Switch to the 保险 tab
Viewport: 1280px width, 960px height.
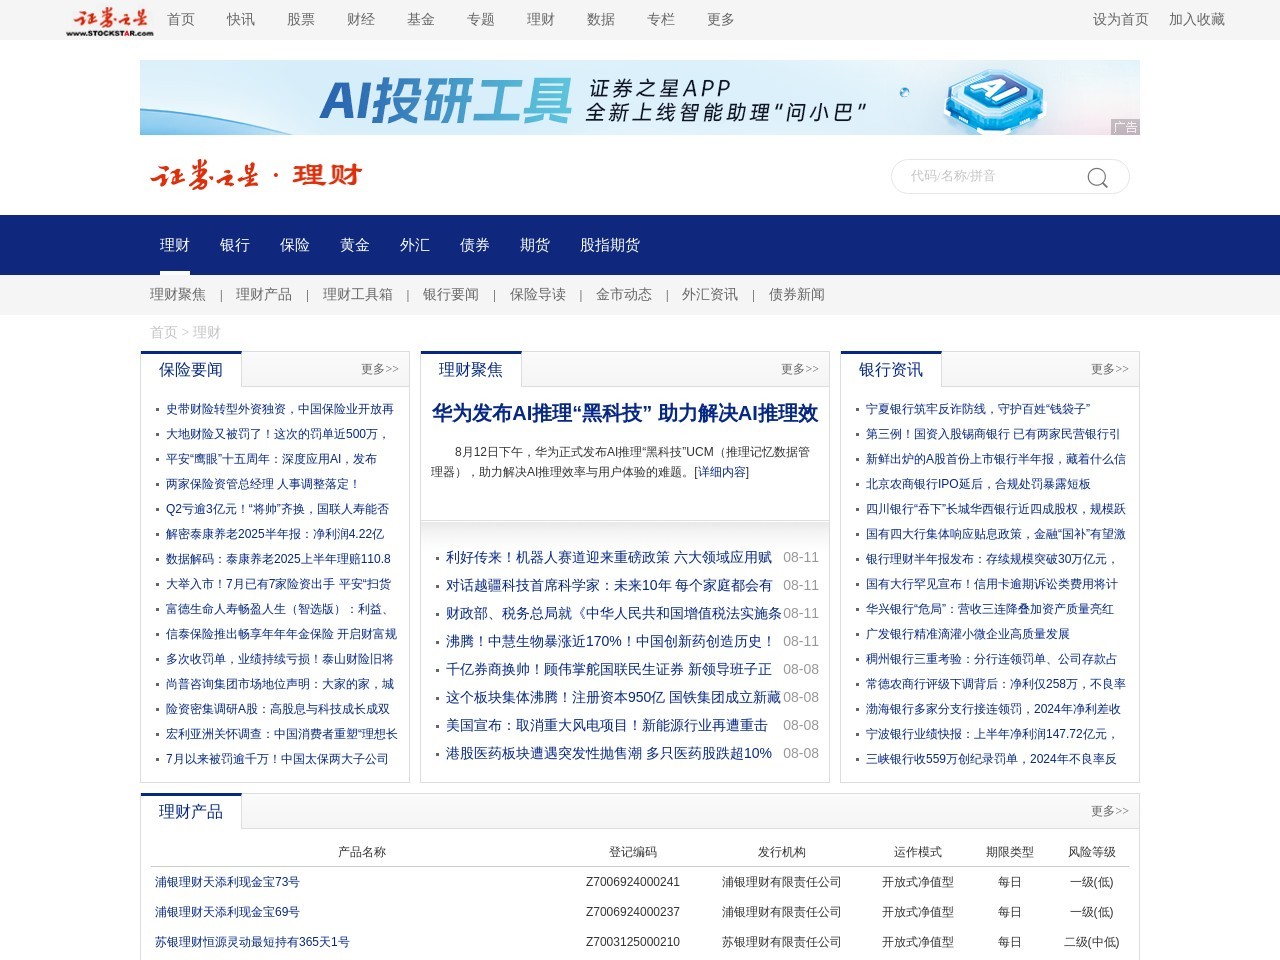click(x=295, y=244)
